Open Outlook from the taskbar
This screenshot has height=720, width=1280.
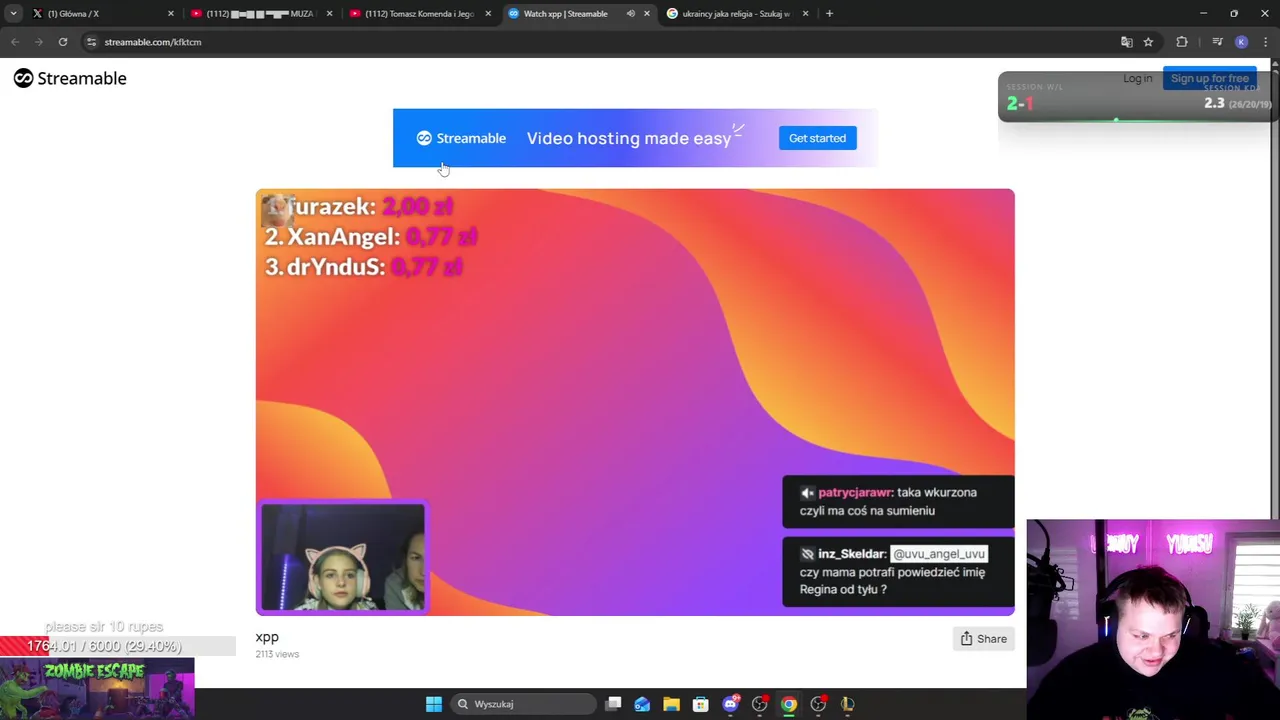pos(642,704)
